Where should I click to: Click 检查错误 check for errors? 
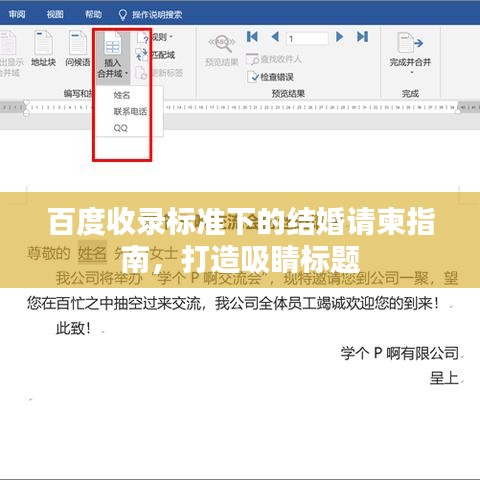tap(270, 77)
